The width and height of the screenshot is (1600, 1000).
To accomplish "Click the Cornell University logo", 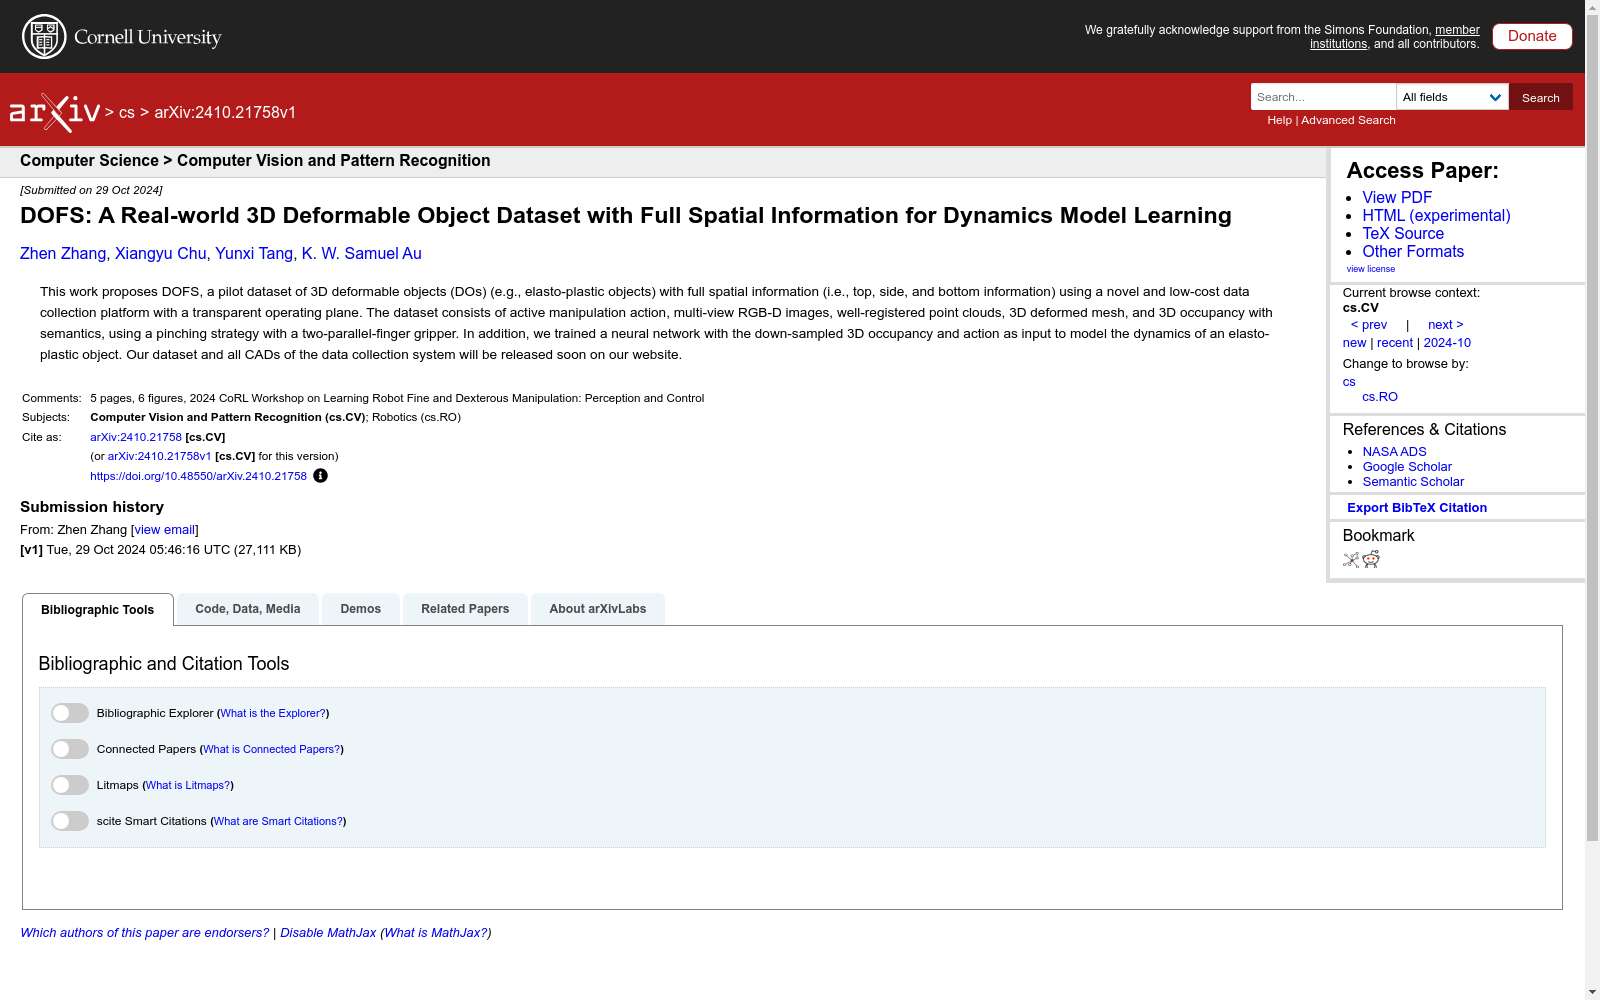I will coord(122,37).
